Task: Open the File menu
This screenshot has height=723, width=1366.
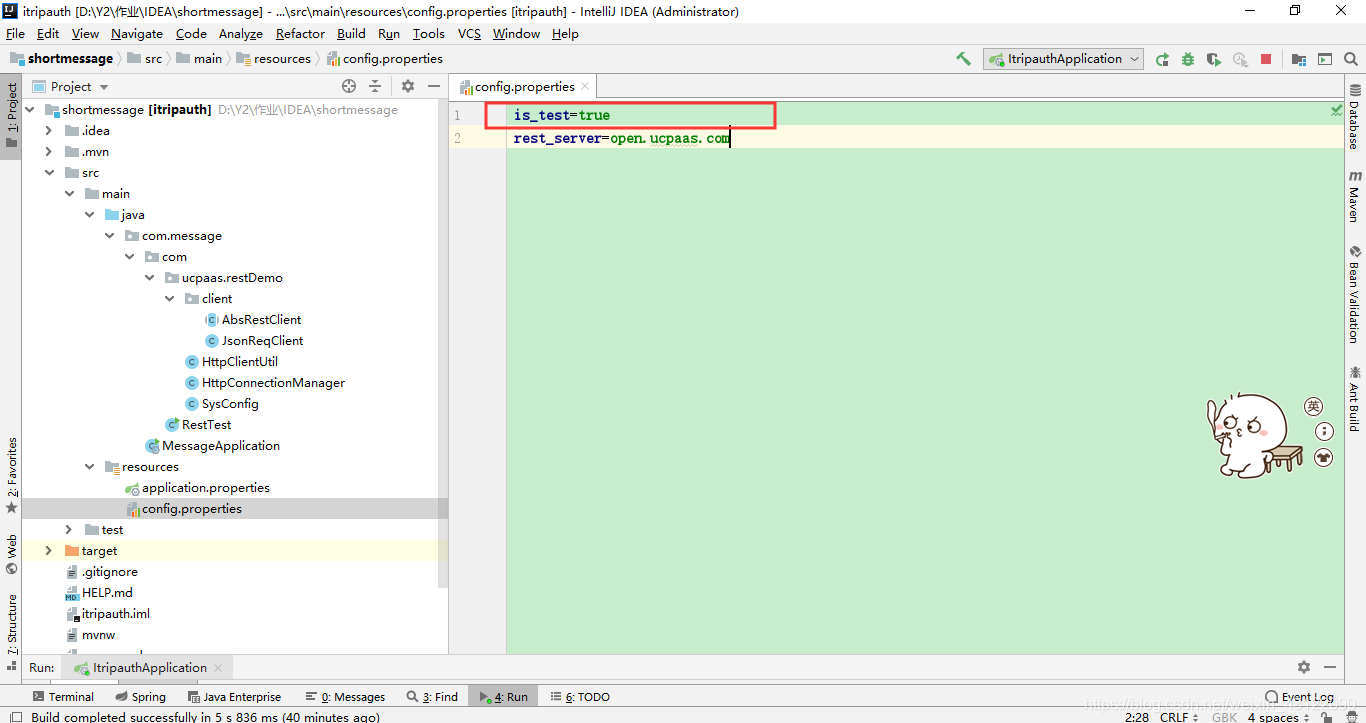Action: (x=15, y=34)
